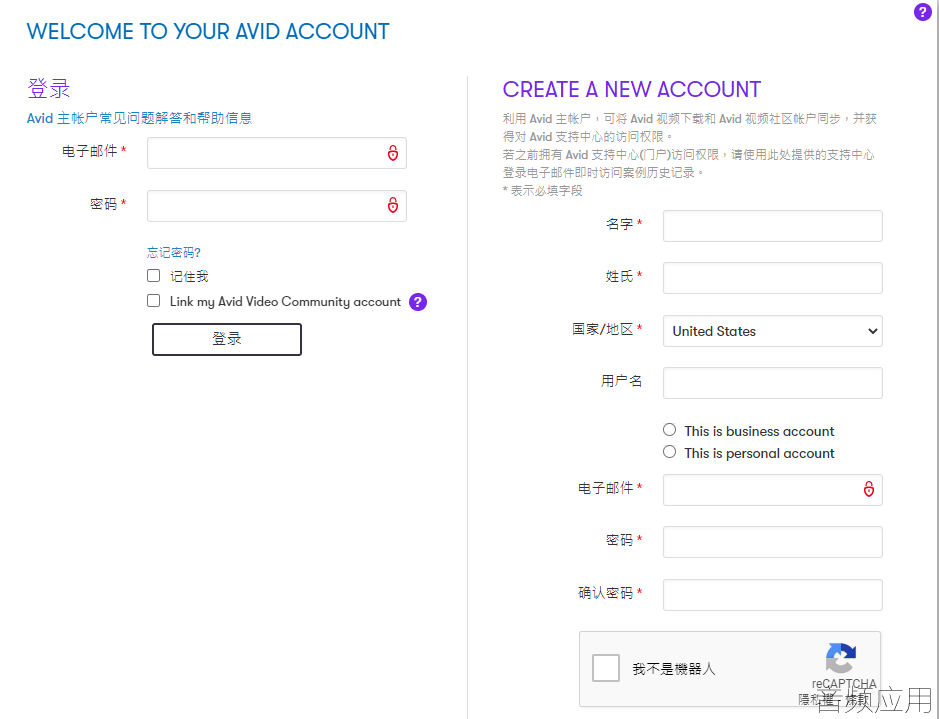
Task: Click the reCAPTCHA logo icon
Action: pyautogui.click(x=841, y=658)
